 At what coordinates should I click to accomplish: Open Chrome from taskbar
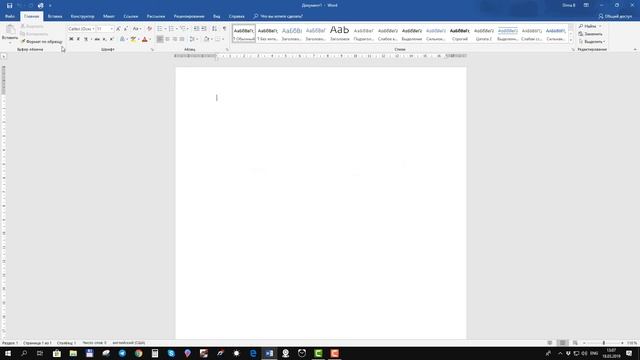tap(138, 353)
